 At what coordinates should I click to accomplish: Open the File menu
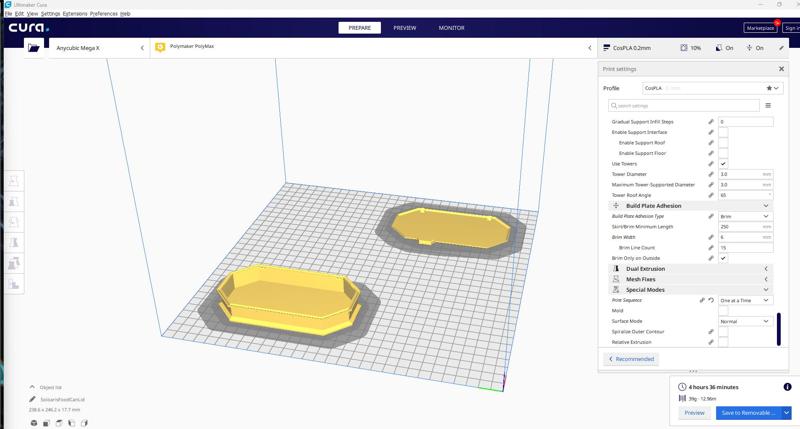pyautogui.click(x=8, y=14)
